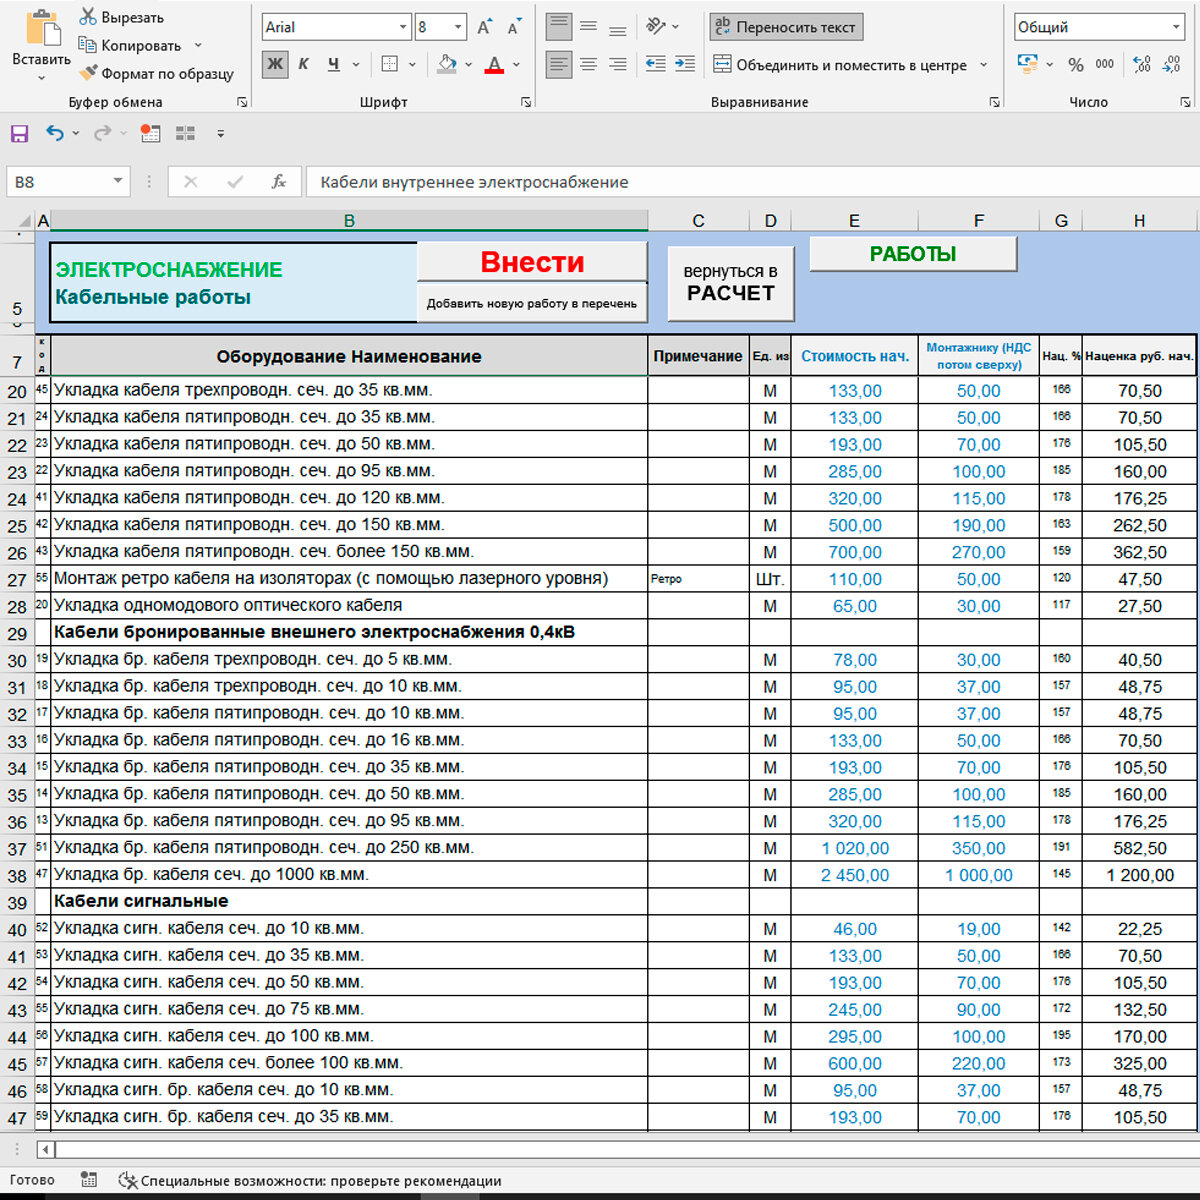The height and width of the screenshot is (1200, 1200).
Task: Select row 29 header
Action: click(x=17, y=633)
